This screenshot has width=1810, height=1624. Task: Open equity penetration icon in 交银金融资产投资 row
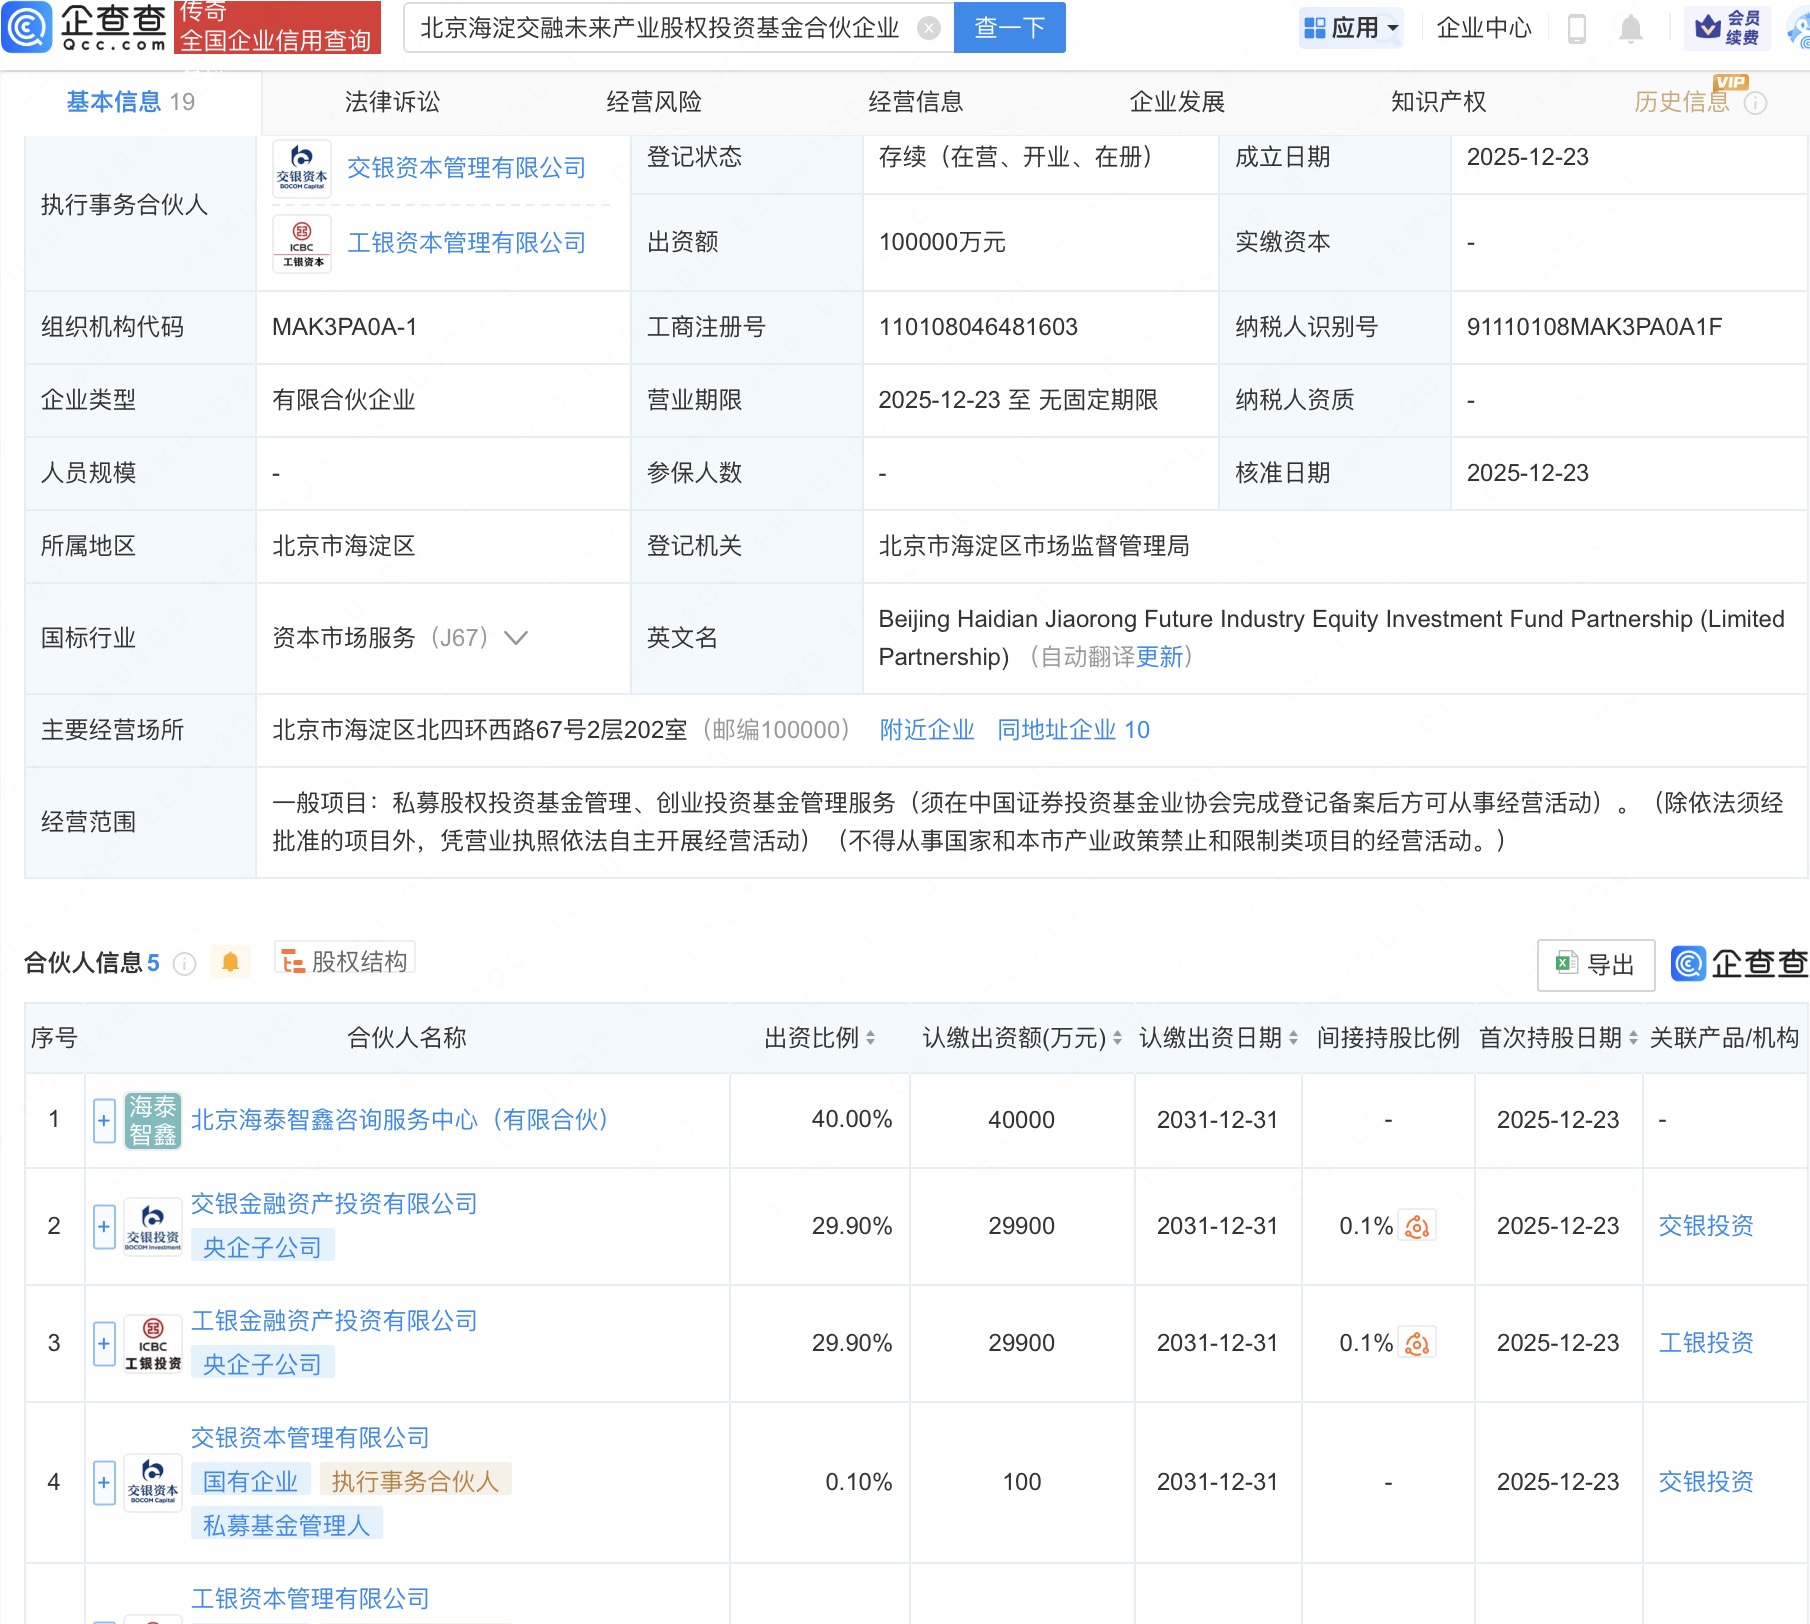[x=1419, y=1226]
